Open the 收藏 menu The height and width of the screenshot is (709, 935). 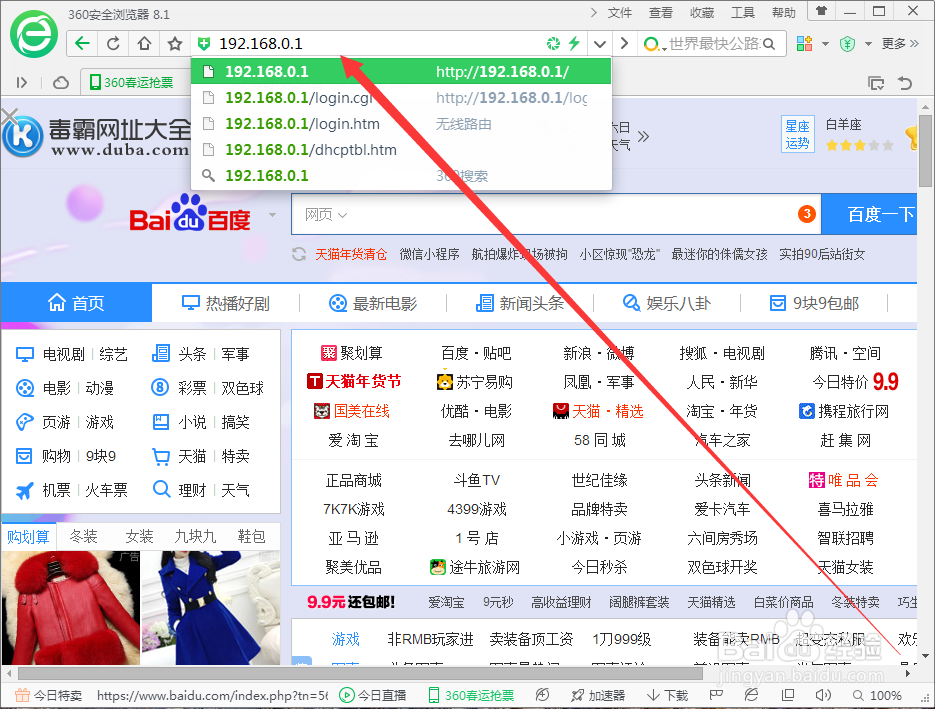[x=702, y=13]
